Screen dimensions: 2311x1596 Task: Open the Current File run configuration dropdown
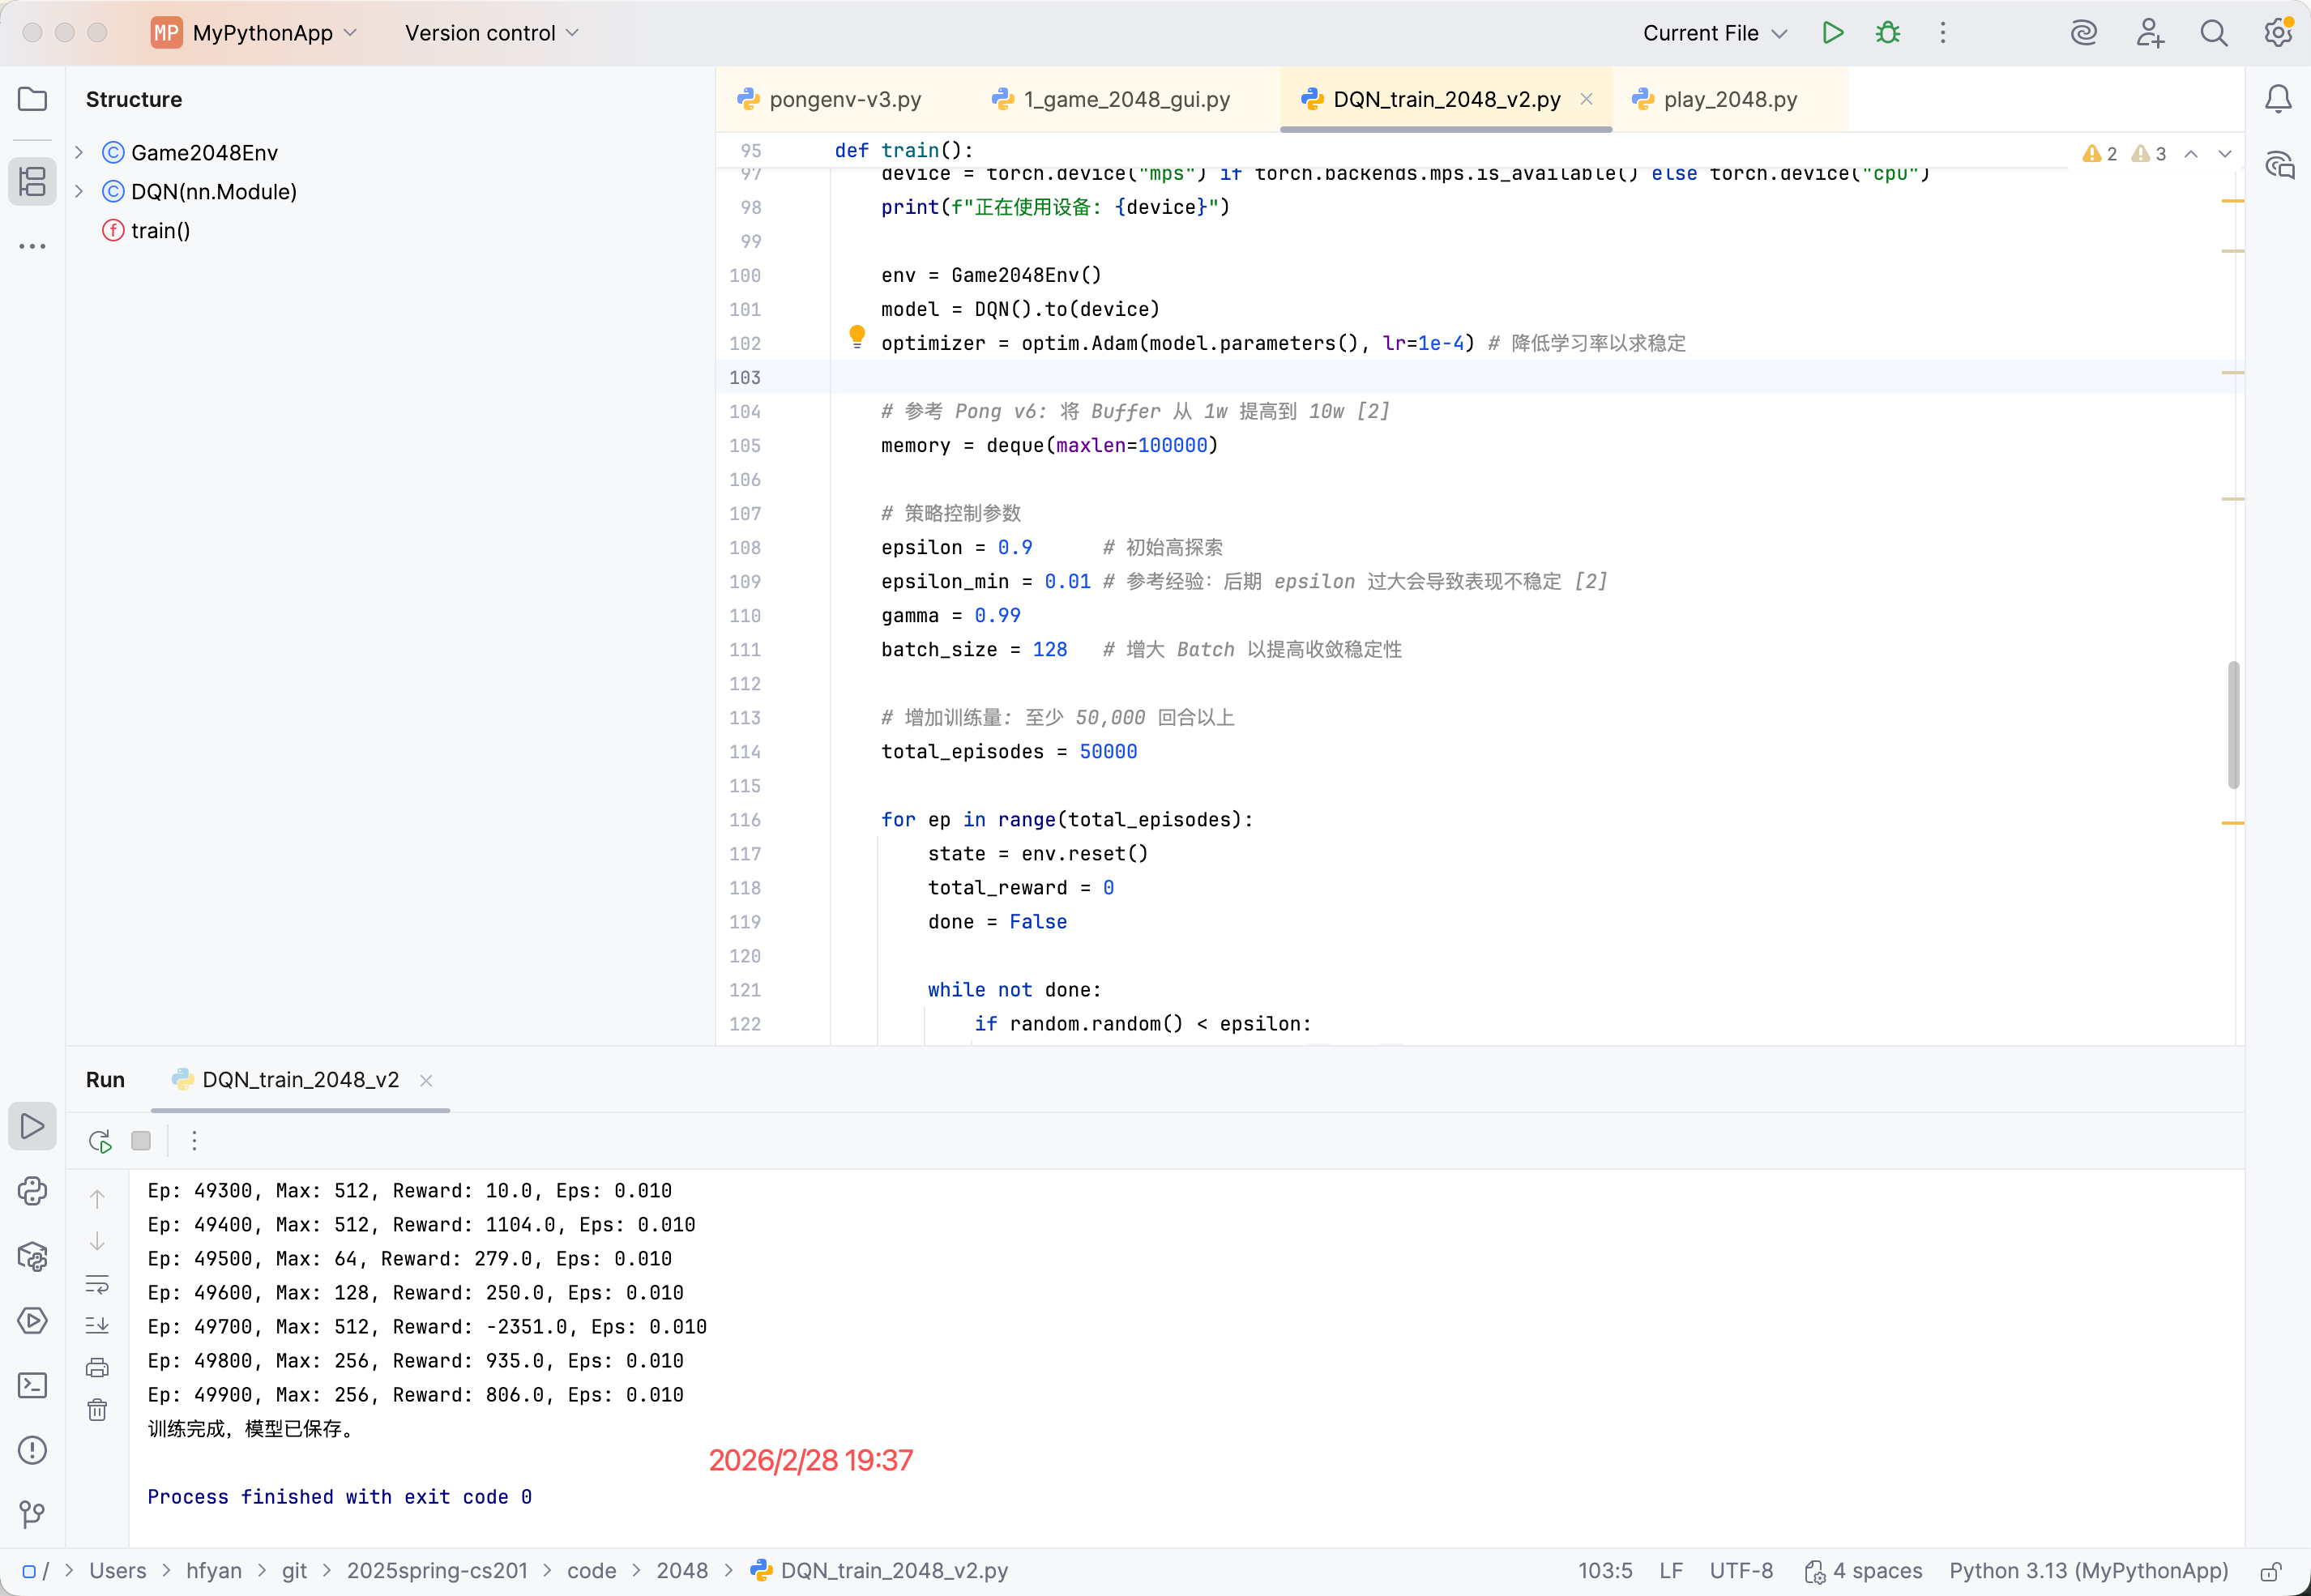[1714, 33]
